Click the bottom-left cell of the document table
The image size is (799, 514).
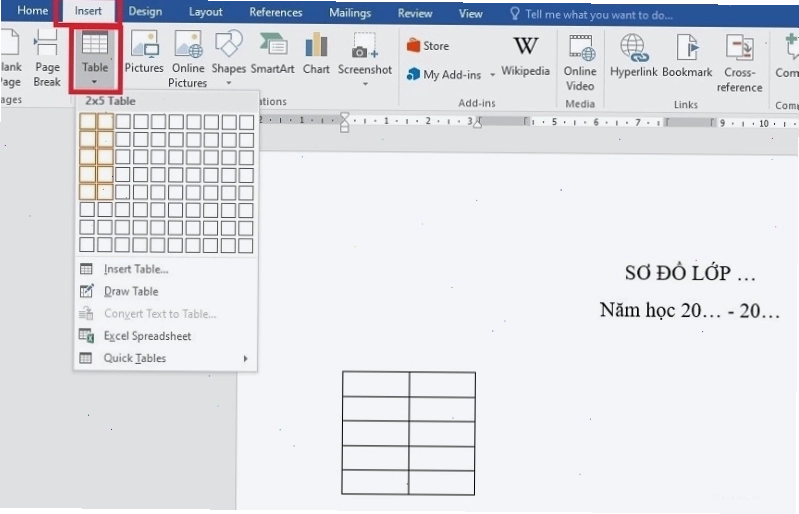pos(375,482)
